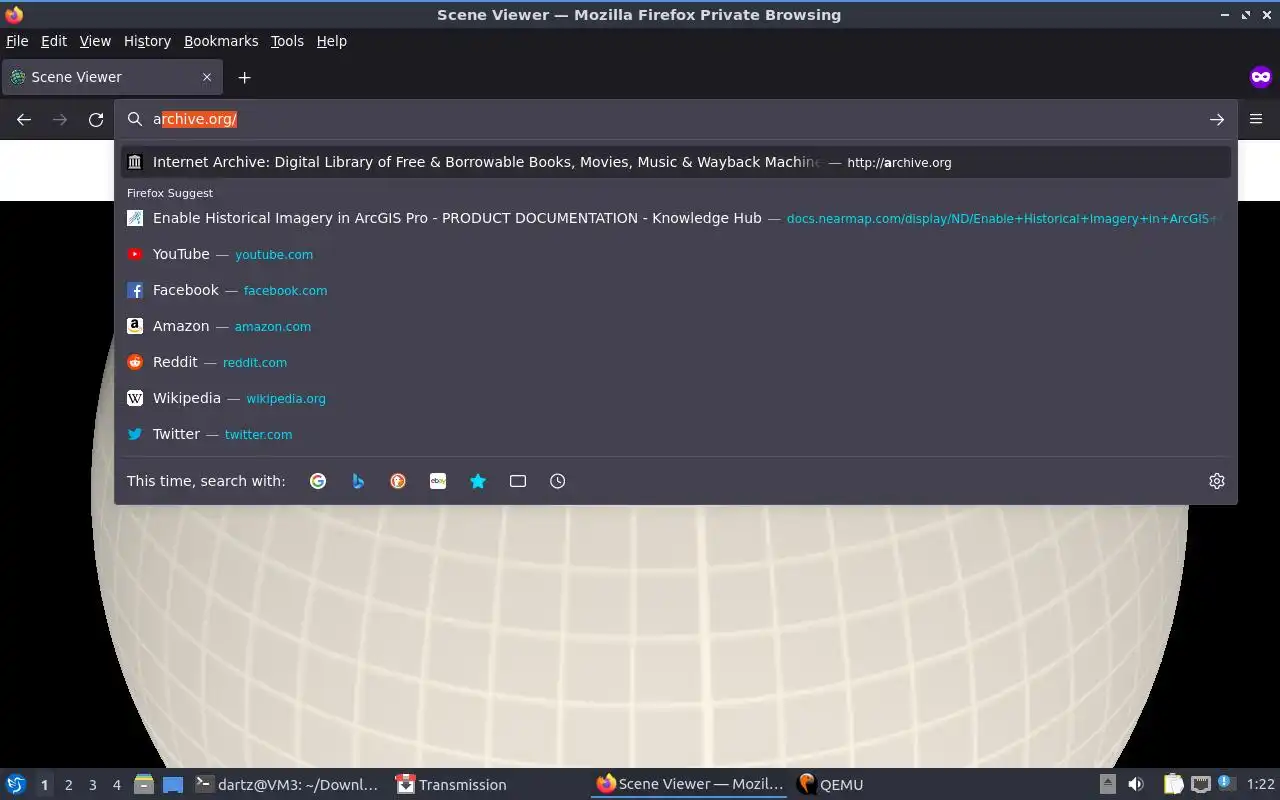Search with DuckDuckGo this time
Image resolution: width=1280 pixels, height=800 pixels.
point(398,481)
